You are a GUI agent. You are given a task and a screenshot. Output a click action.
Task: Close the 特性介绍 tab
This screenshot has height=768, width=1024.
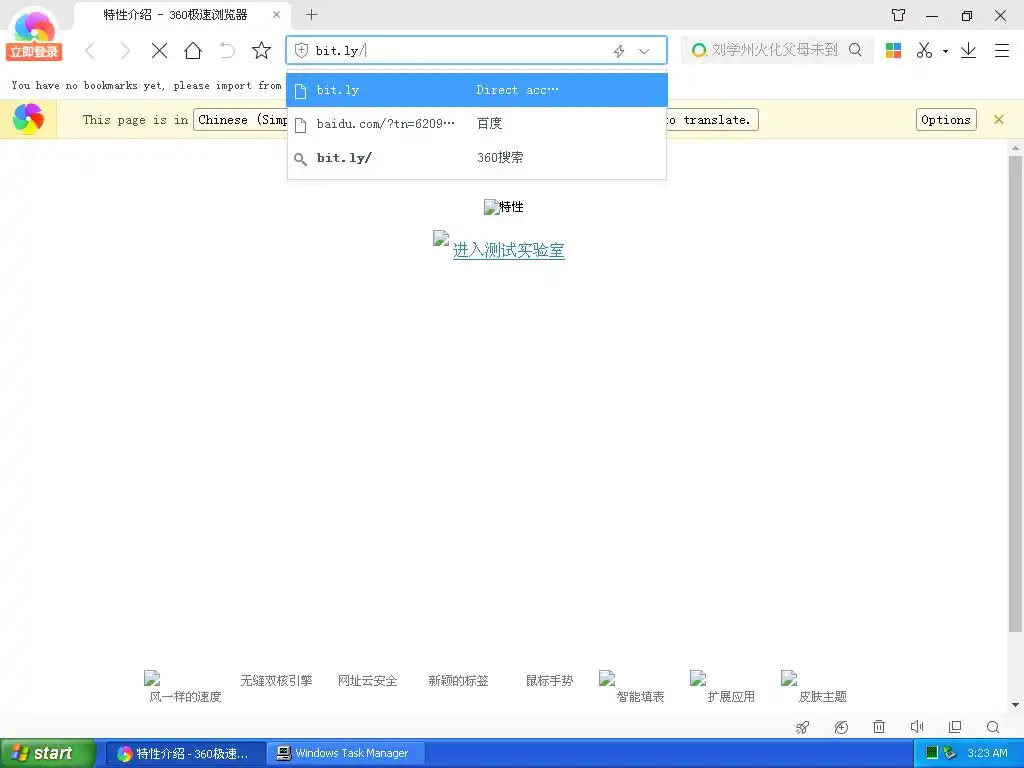tap(276, 14)
